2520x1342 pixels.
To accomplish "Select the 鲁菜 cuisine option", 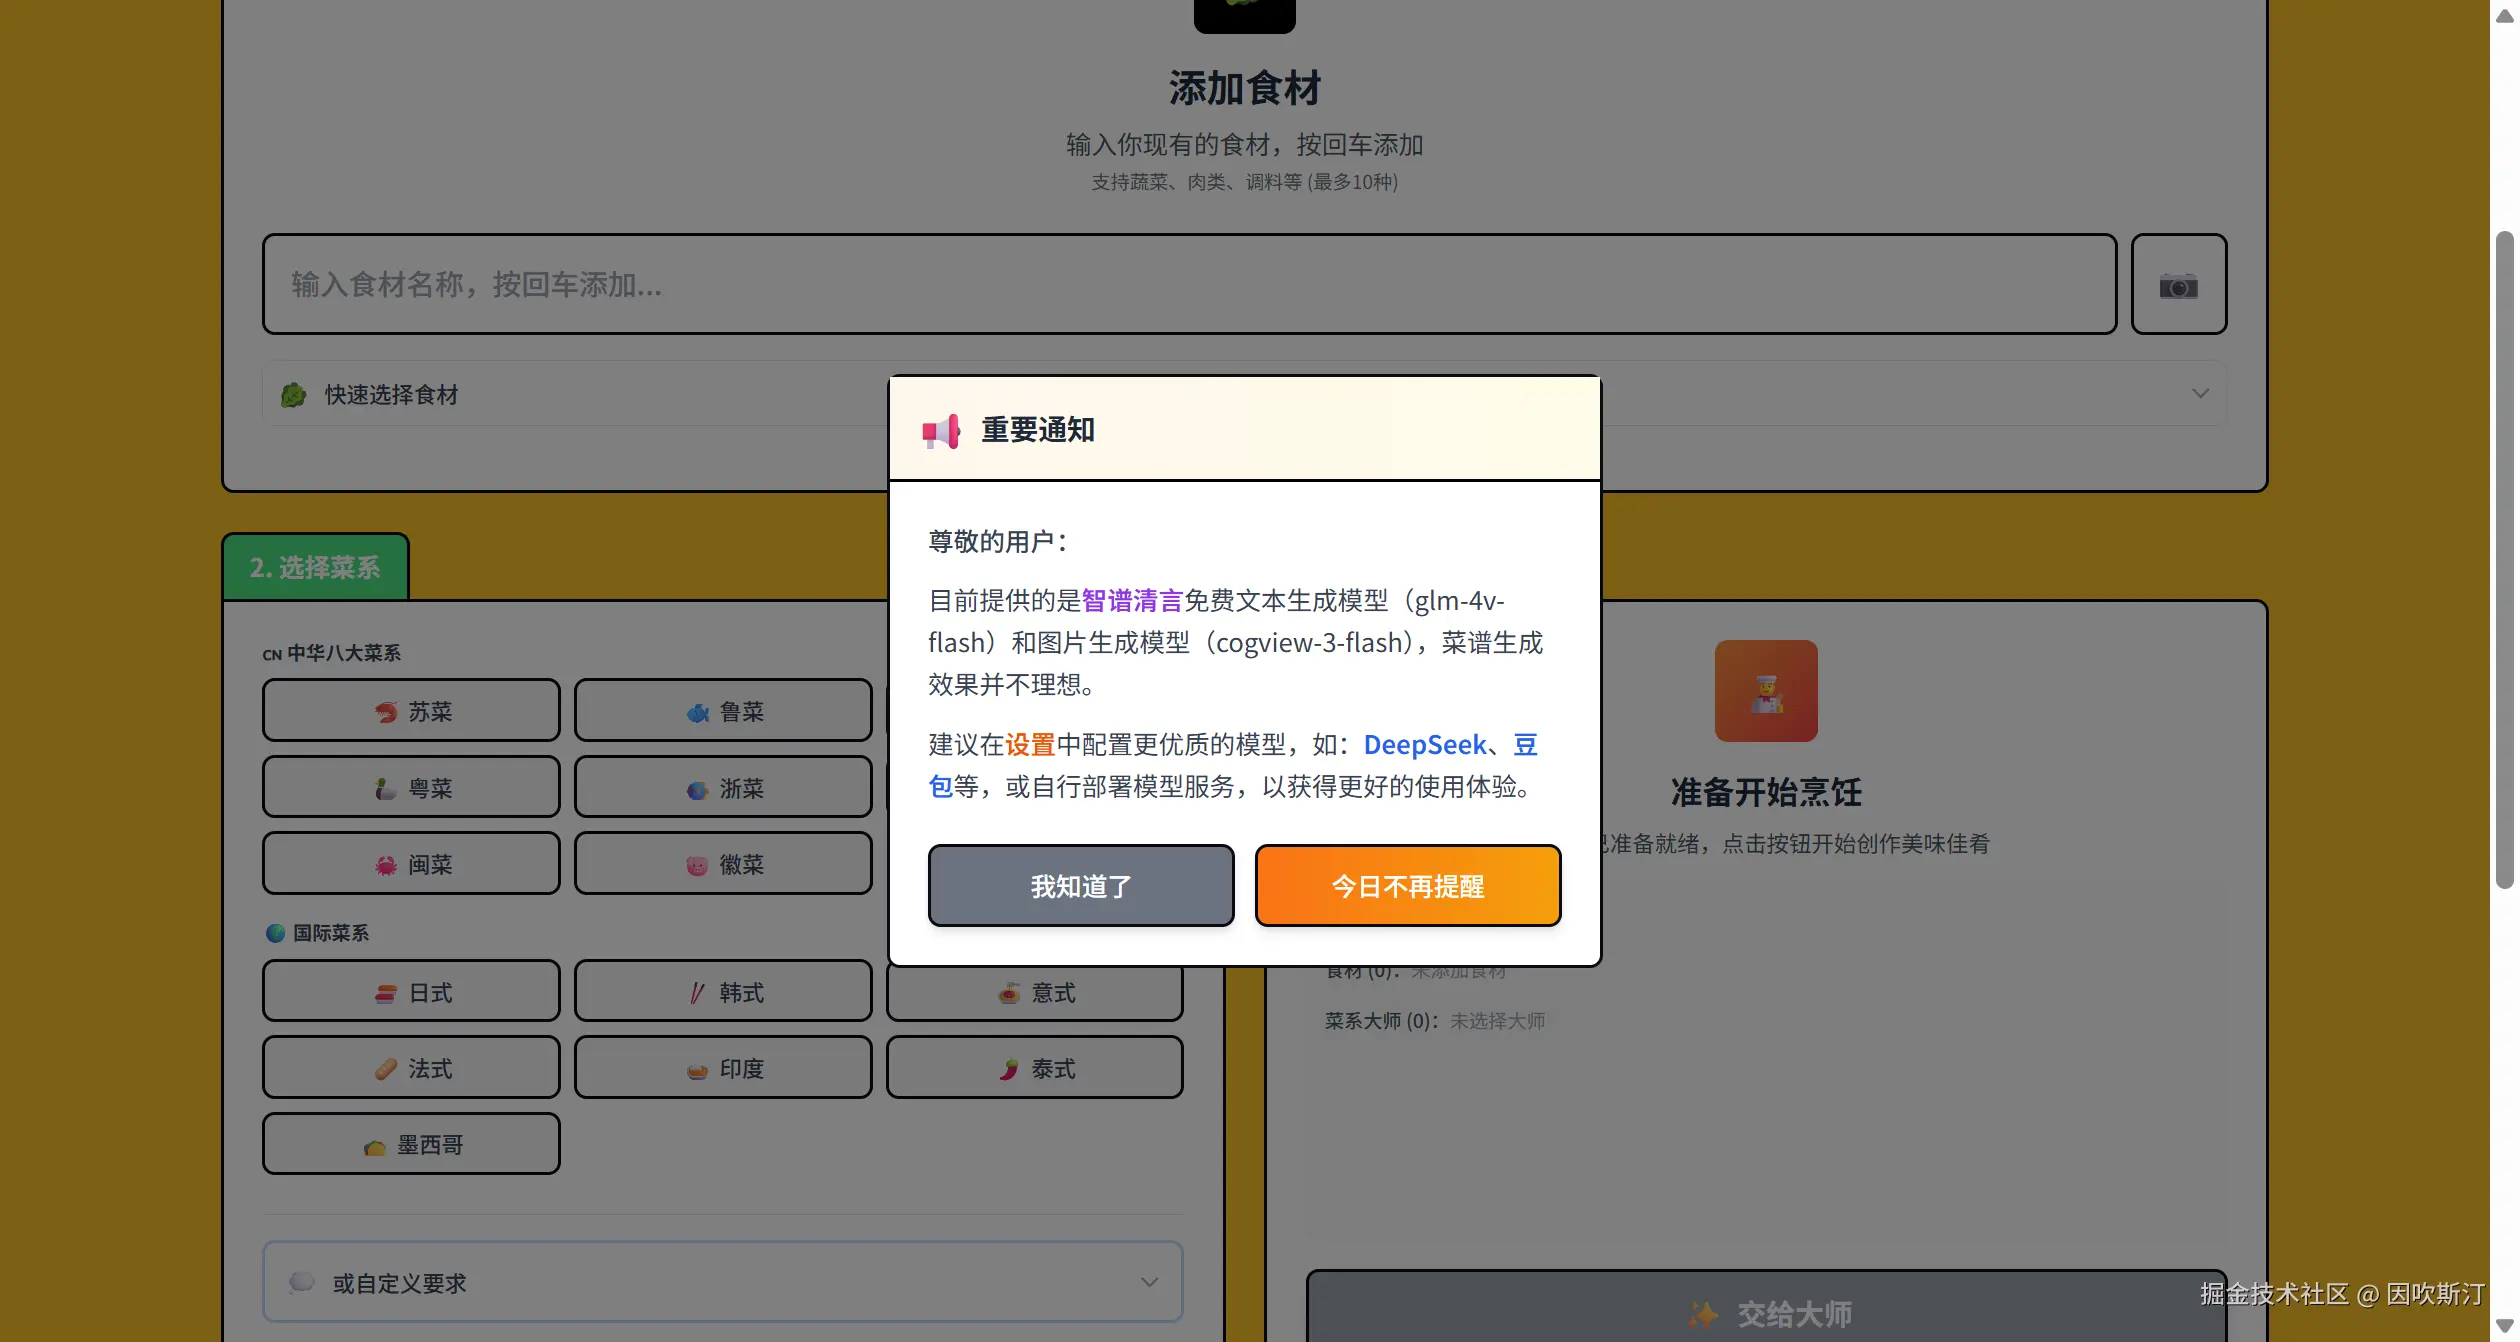I will (x=722, y=710).
